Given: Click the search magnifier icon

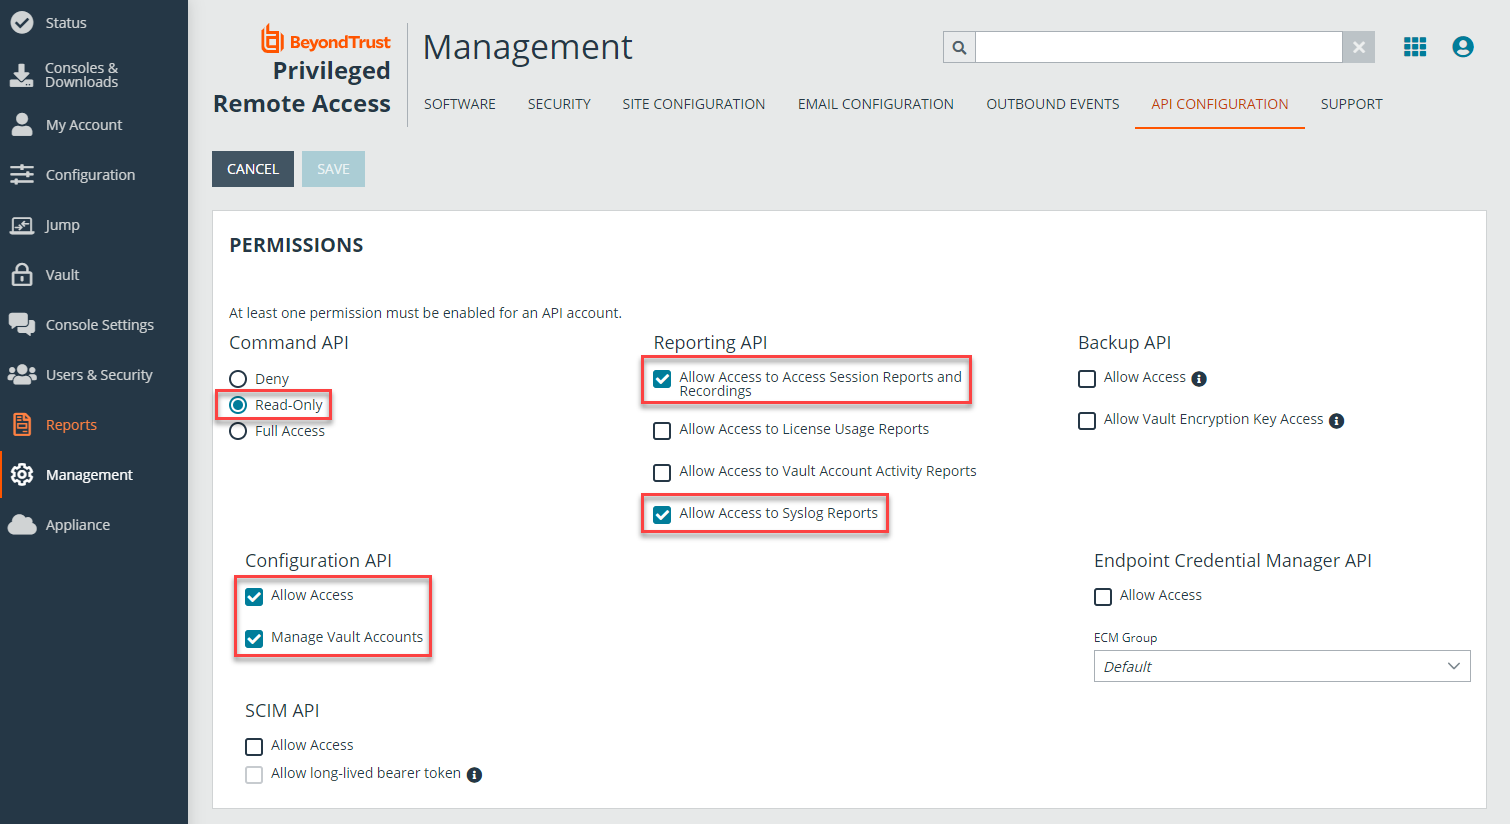Looking at the screenshot, I should pyautogui.click(x=959, y=47).
